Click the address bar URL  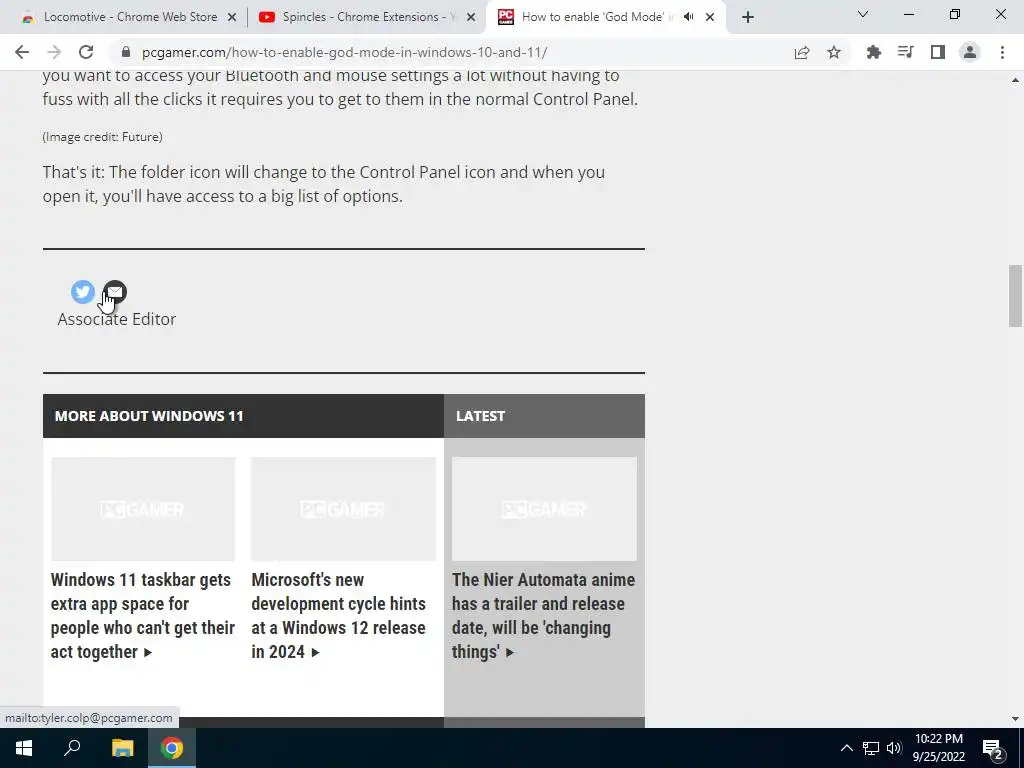(344, 52)
